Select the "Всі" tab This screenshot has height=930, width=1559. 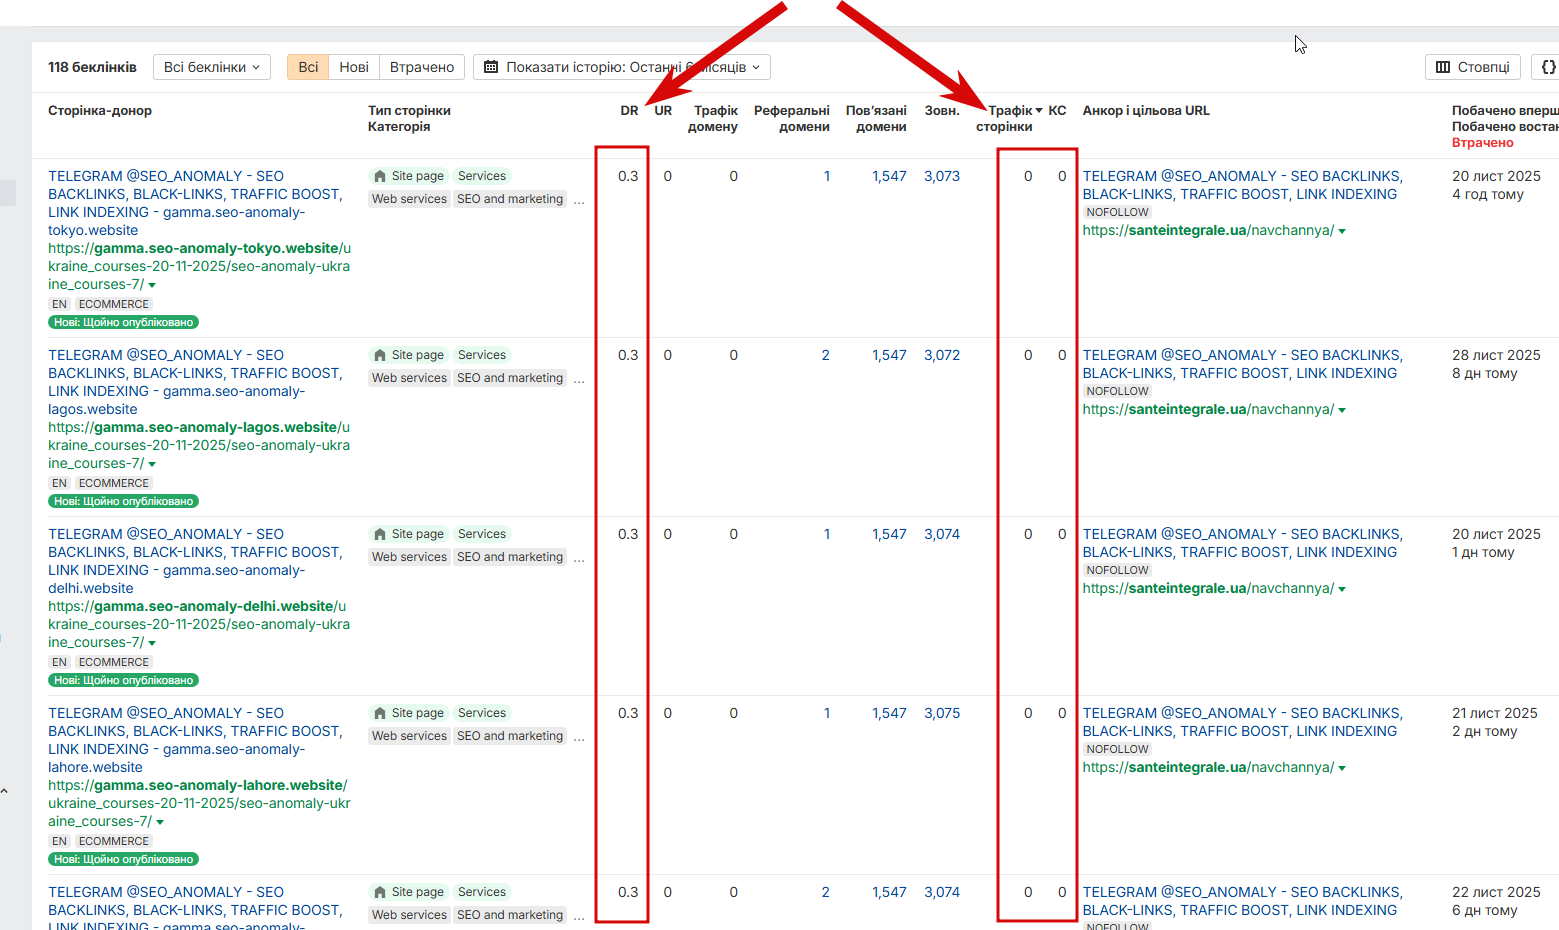click(308, 67)
